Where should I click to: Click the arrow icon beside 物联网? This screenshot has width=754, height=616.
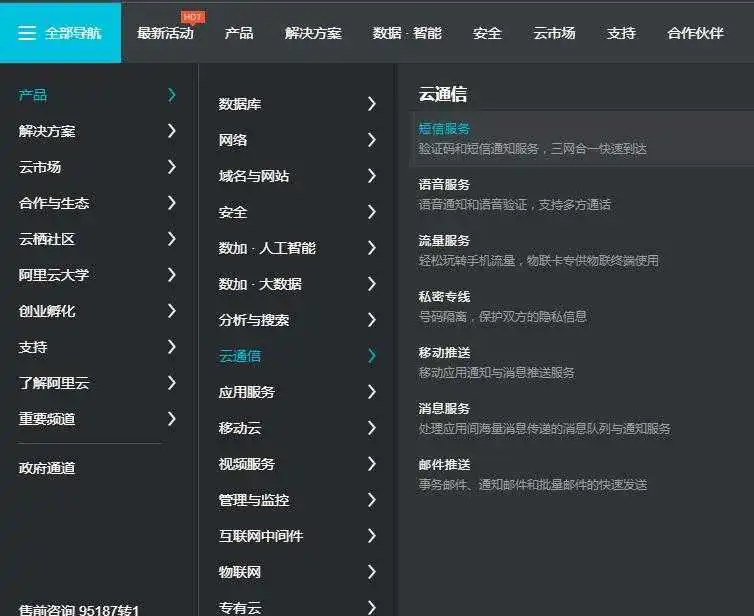click(371, 572)
